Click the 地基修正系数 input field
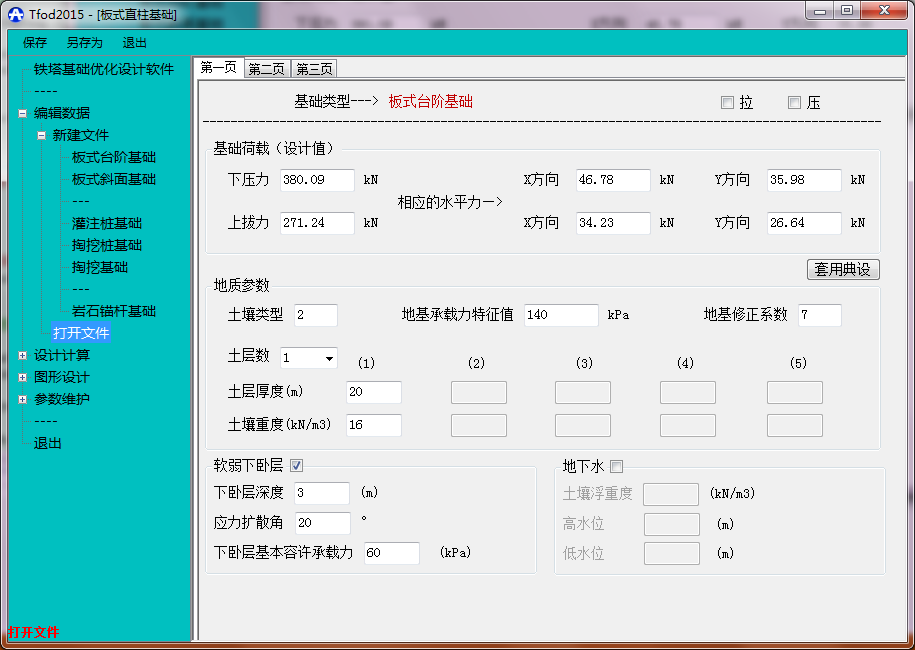 coord(820,315)
